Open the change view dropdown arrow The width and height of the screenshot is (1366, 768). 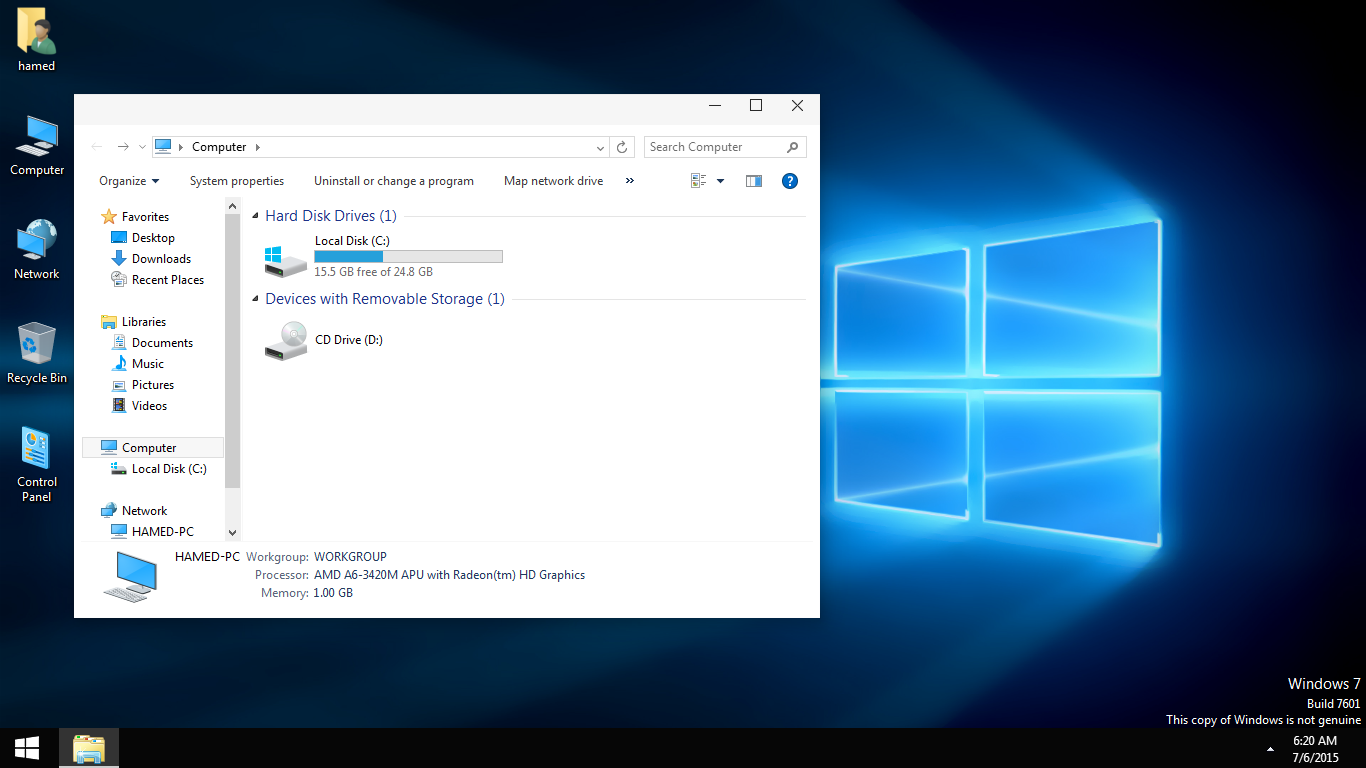pos(720,181)
